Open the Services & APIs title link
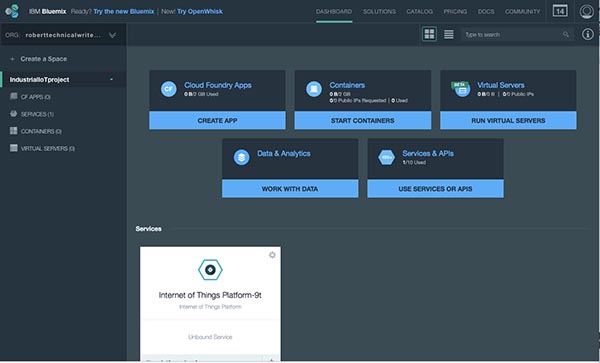Screen dimensions: 600x363 (x=428, y=153)
